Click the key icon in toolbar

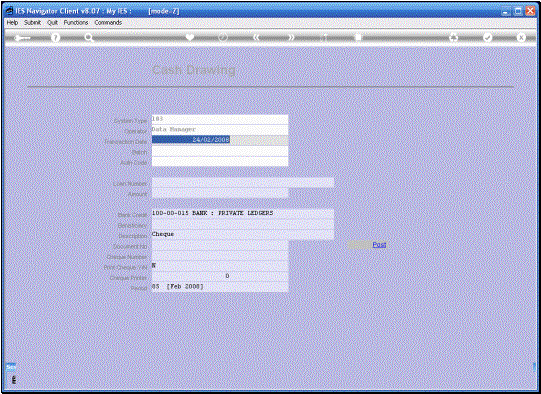(22, 38)
